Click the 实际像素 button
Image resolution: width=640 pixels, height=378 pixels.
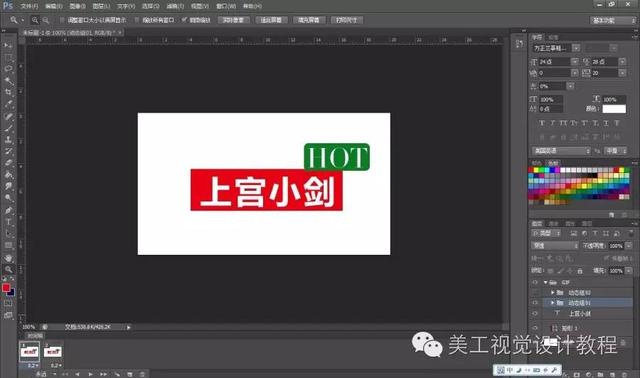(x=233, y=20)
